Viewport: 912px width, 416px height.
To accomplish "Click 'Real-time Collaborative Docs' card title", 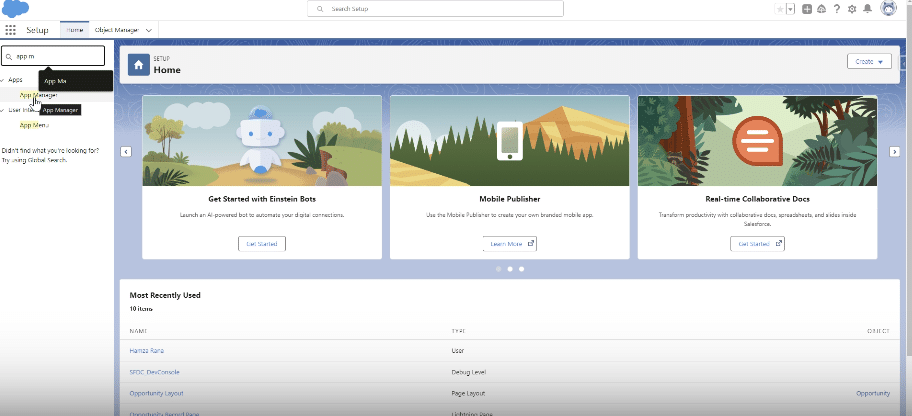I will pos(757,199).
